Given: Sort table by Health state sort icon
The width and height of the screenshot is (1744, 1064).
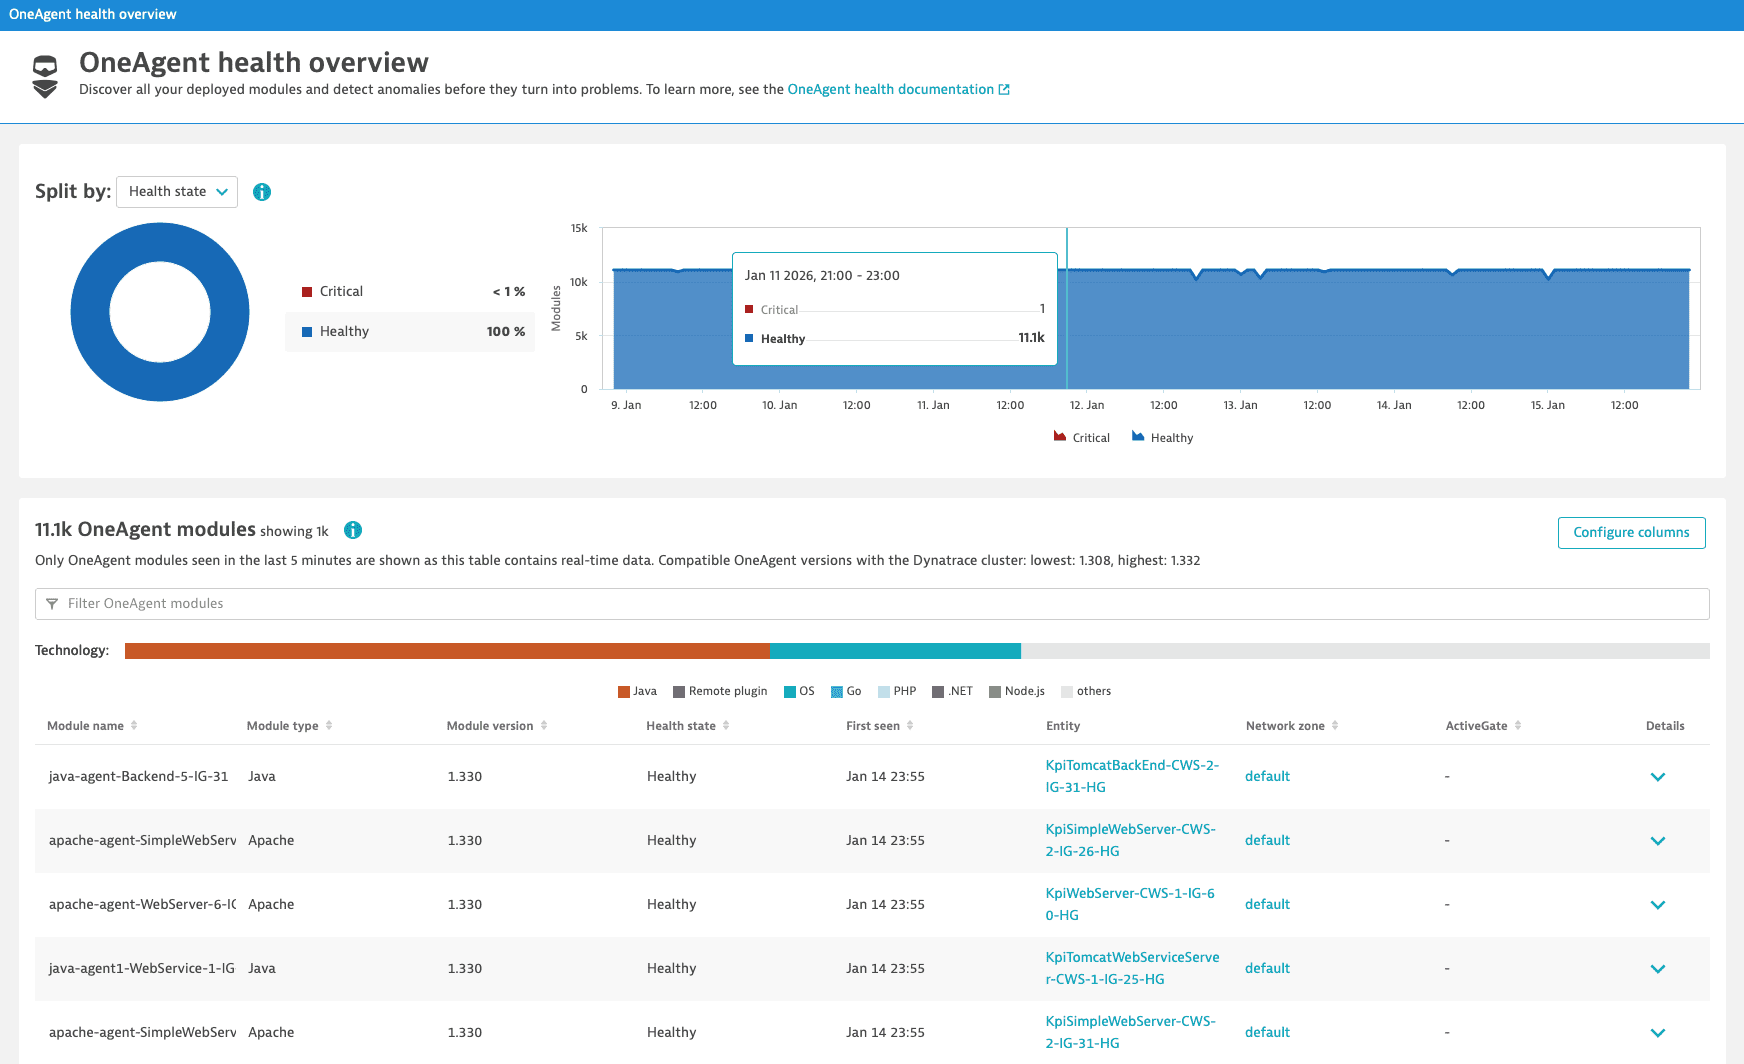Looking at the screenshot, I should click(726, 726).
